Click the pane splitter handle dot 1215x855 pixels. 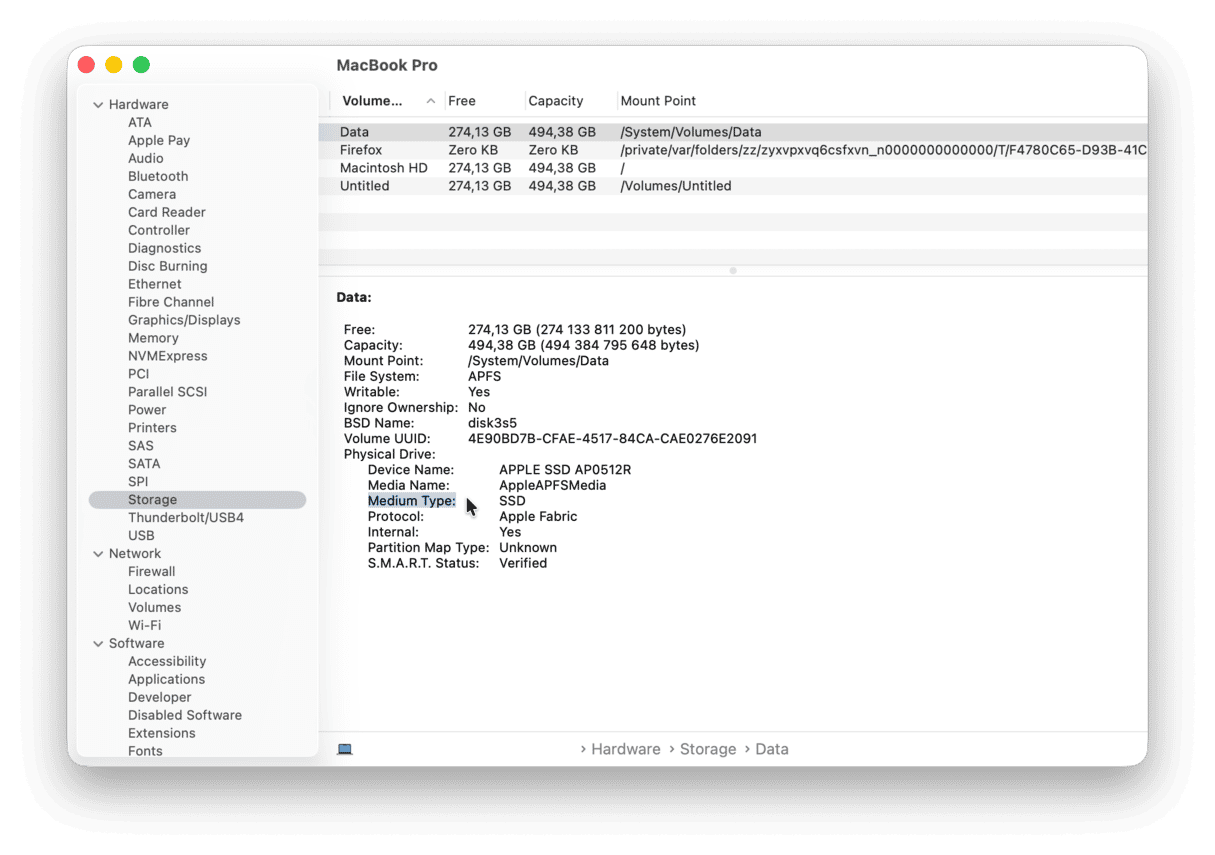coord(733,271)
